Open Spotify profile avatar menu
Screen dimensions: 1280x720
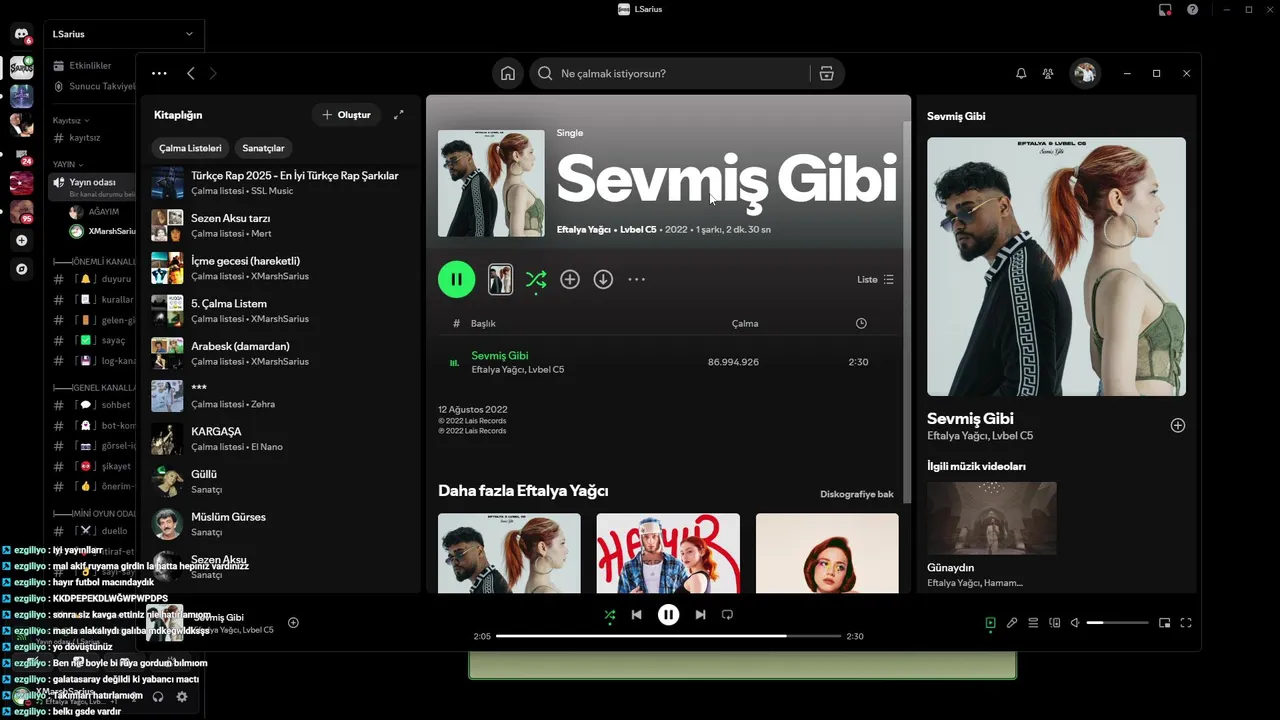1085,73
